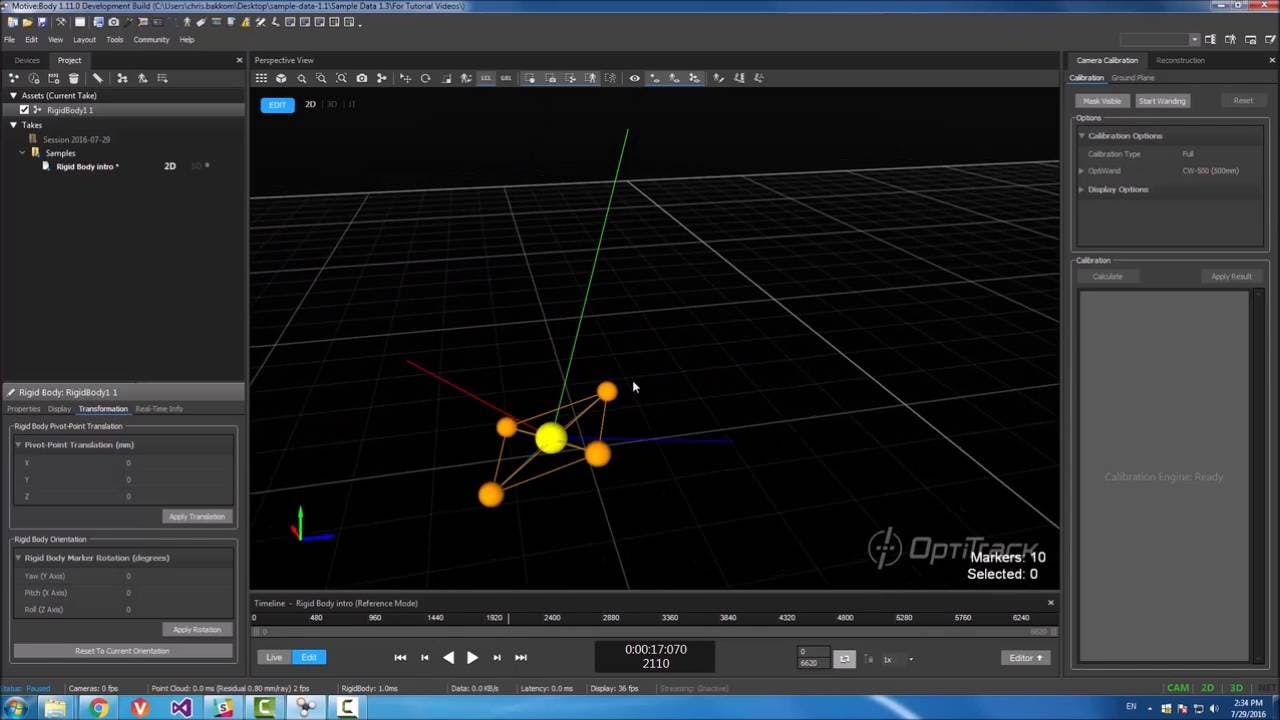Open Visual Studio from the taskbar
Image resolution: width=1280 pixels, height=720 pixels.
(x=181, y=708)
